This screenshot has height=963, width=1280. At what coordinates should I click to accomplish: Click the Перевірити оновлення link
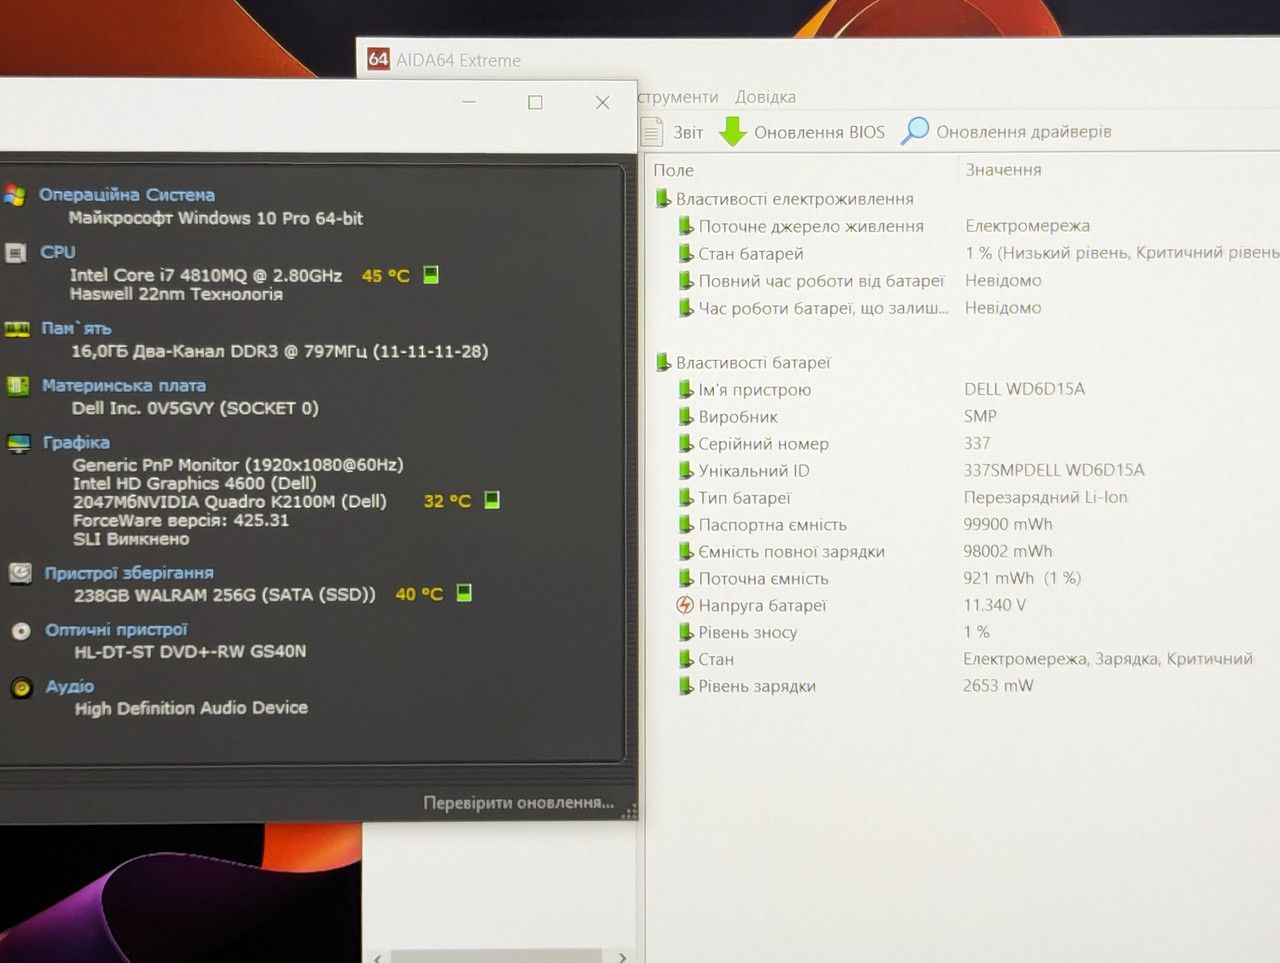click(x=519, y=803)
